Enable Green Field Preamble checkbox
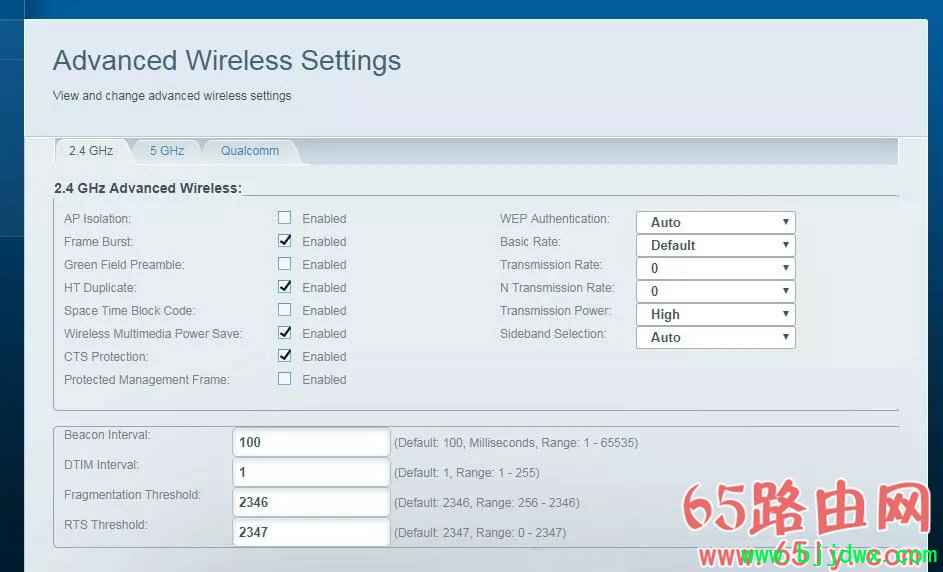This screenshot has height=572, width=943. (x=285, y=264)
